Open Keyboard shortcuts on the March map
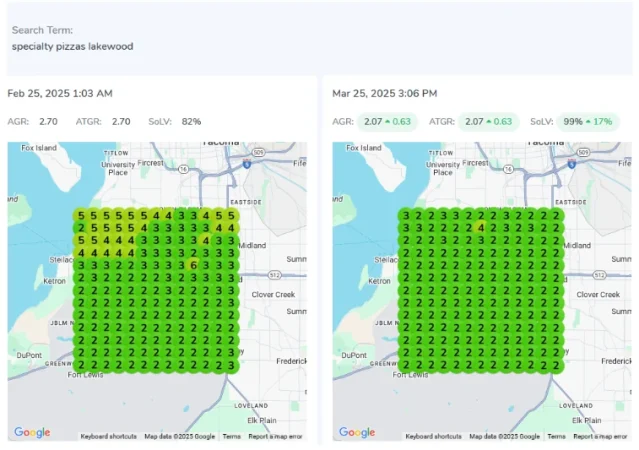The width and height of the screenshot is (639, 450). point(434,436)
